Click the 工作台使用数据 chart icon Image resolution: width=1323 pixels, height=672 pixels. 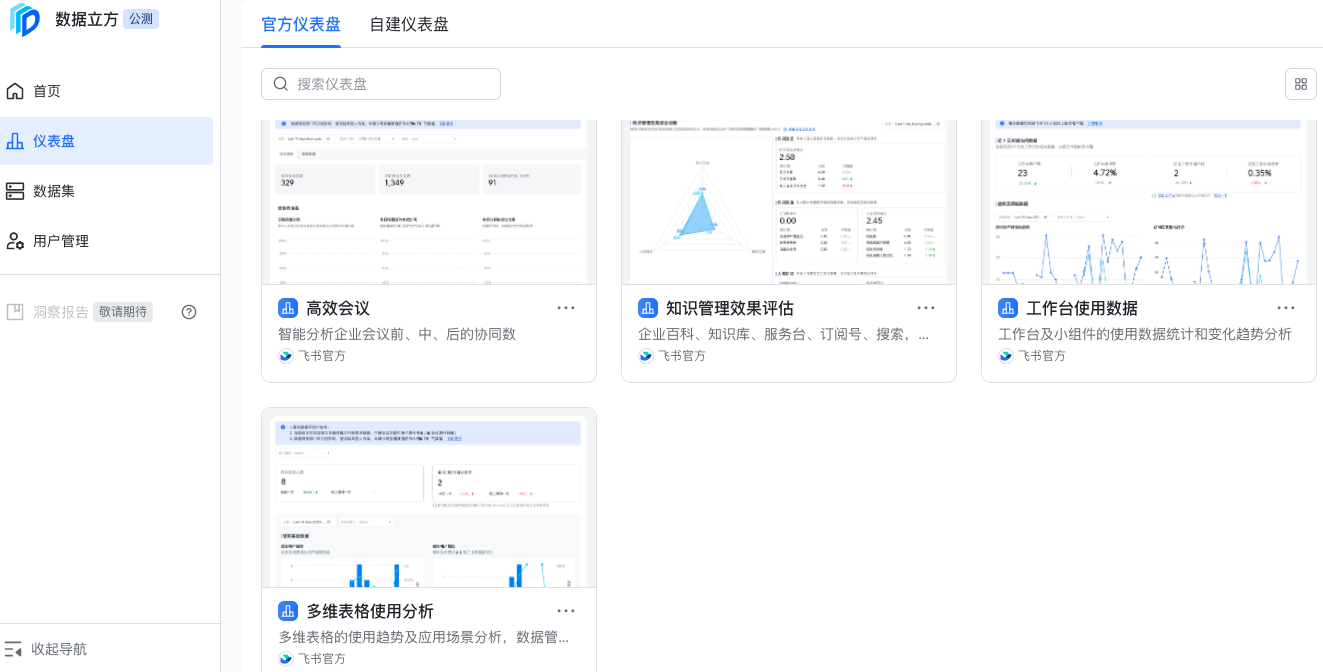tap(1008, 308)
